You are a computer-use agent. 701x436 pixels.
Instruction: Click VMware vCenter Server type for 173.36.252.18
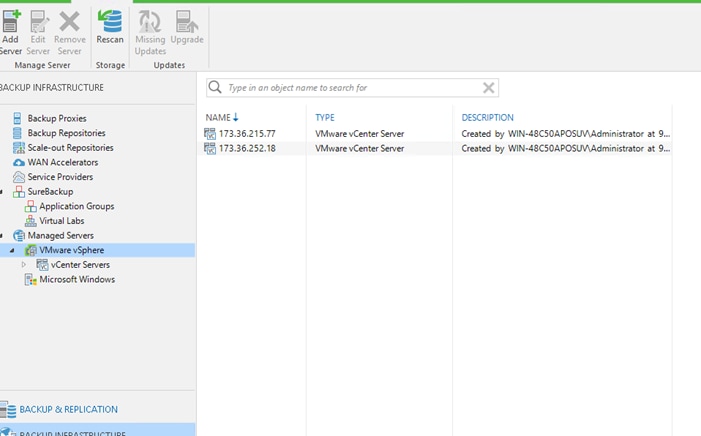[359, 148]
